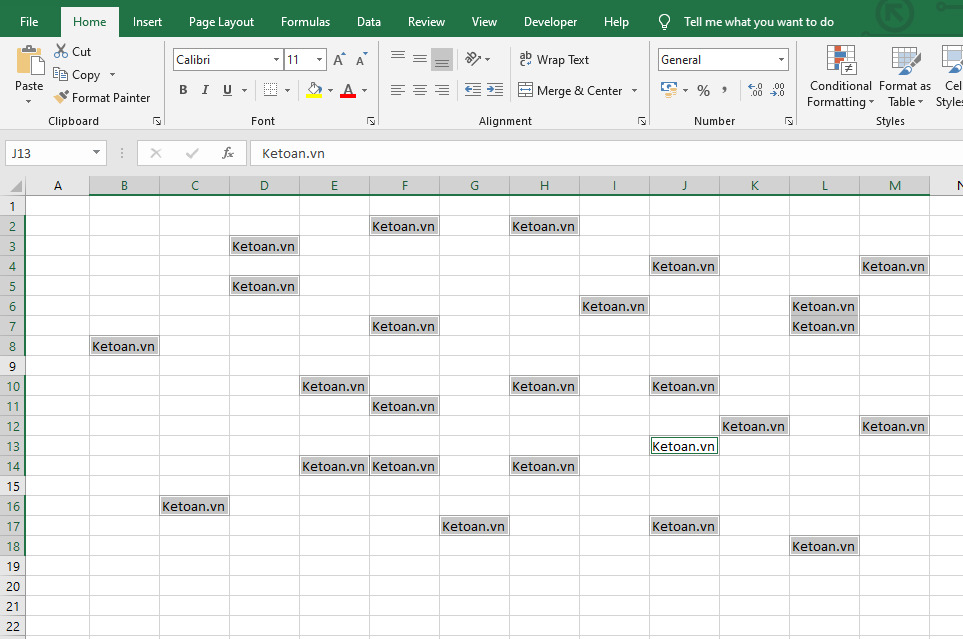
Task: Click the Name Box showing J13
Action: (47, 153)
